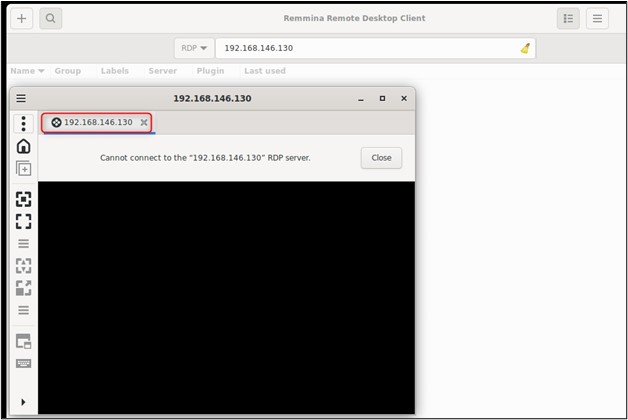This screenshot has height=420, width=628.
Task: Click the black remote display area
Action: [x=226, y=297]
